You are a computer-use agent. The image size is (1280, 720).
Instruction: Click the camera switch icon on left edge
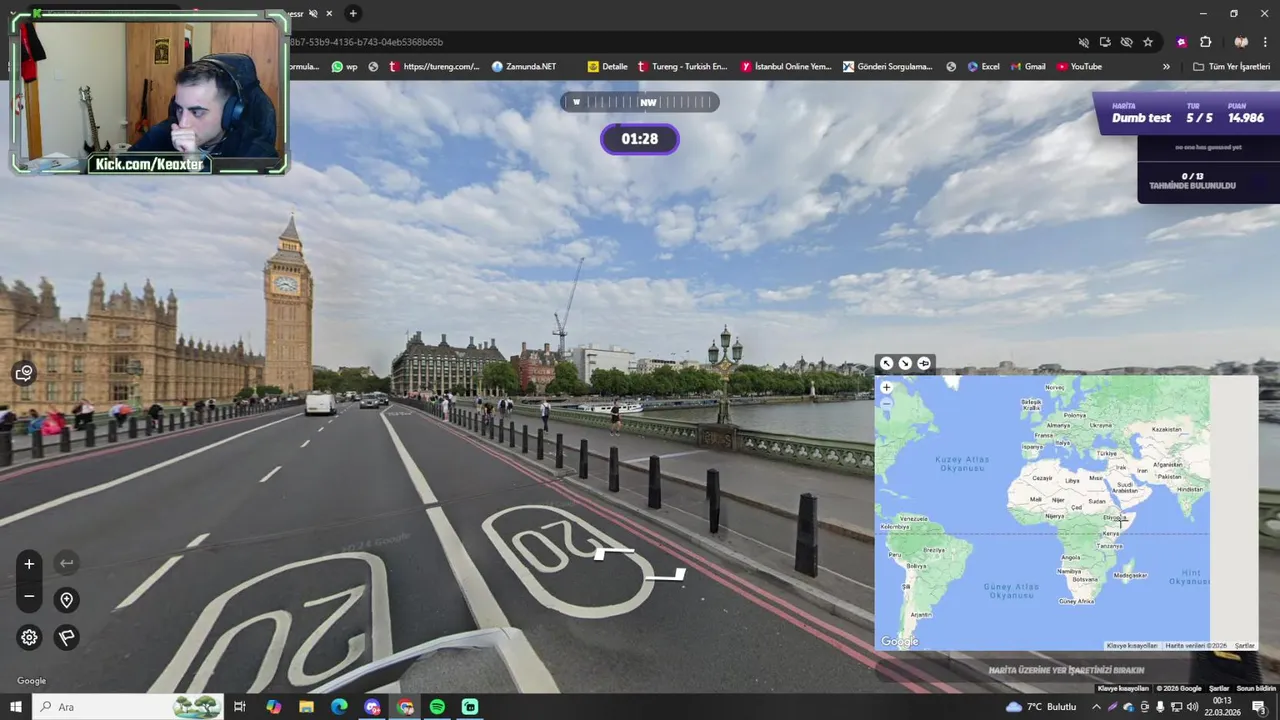coord(25,373)
